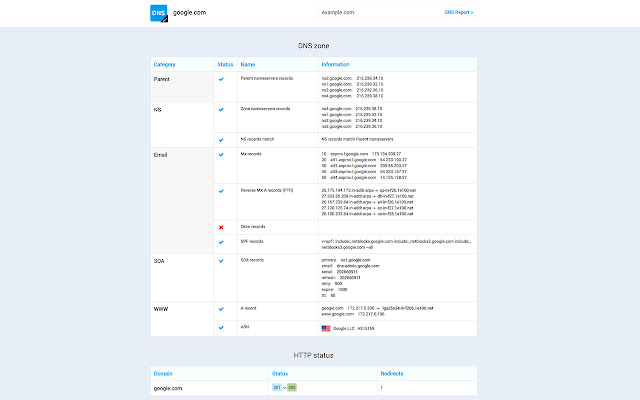Click the dns-admin.google.com email line

[x=350, y=266]
